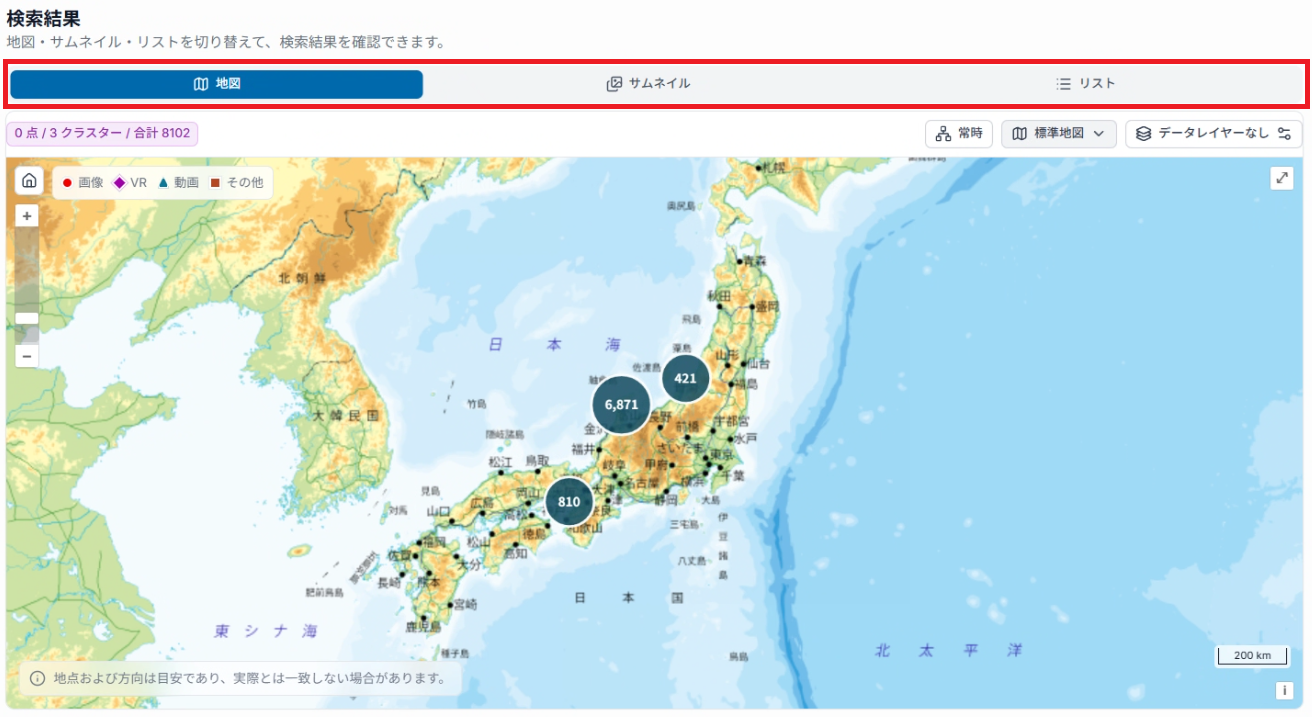Open the 標準地図 basemap dropdown

click(1059, 134)
